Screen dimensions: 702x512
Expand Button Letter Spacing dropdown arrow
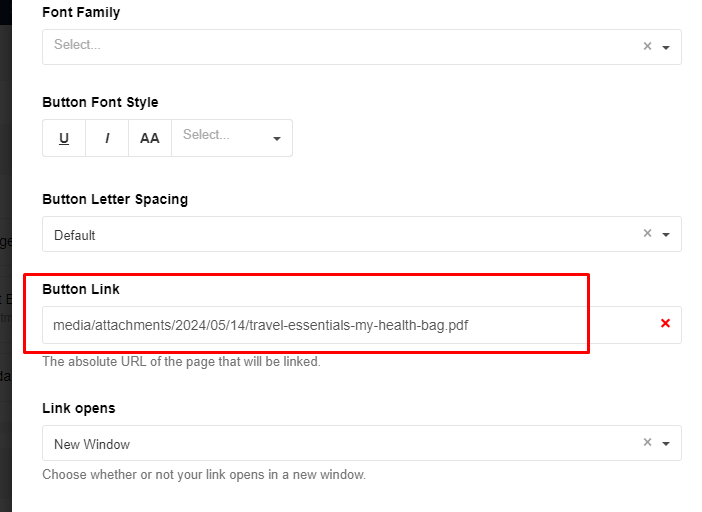[666, 235]
